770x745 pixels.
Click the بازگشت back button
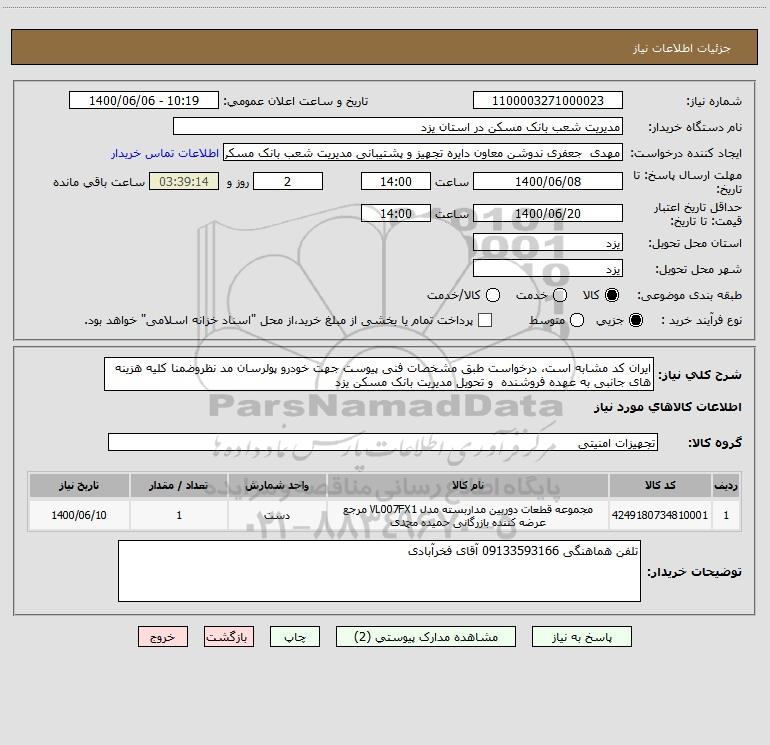click(x=229, y=637)
